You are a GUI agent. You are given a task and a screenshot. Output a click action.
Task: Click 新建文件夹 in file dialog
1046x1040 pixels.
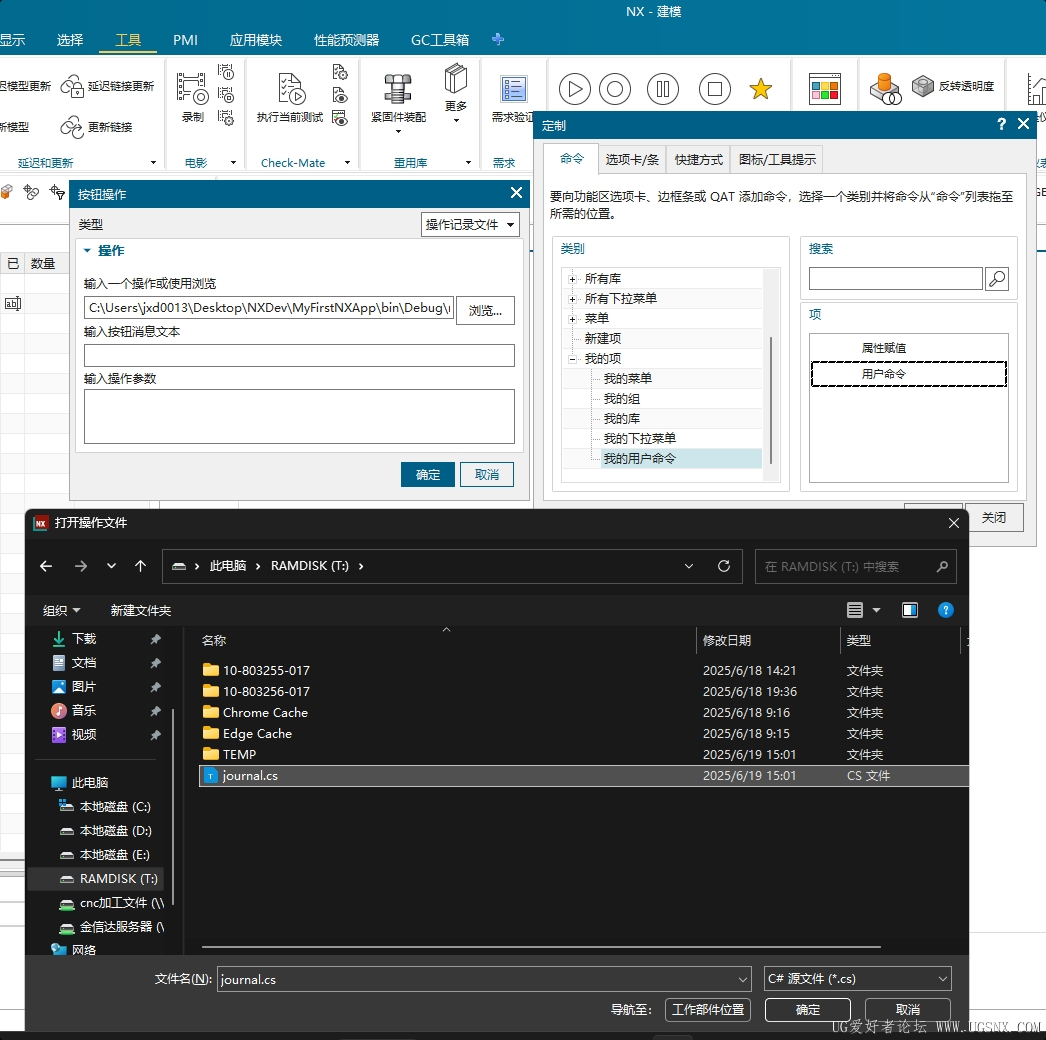141,610
